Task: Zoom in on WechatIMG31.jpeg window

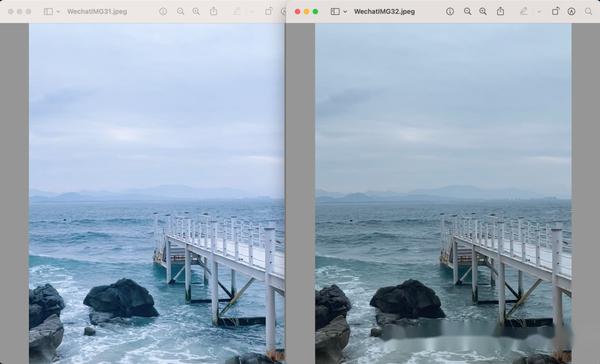Action: tap(196, 11)
